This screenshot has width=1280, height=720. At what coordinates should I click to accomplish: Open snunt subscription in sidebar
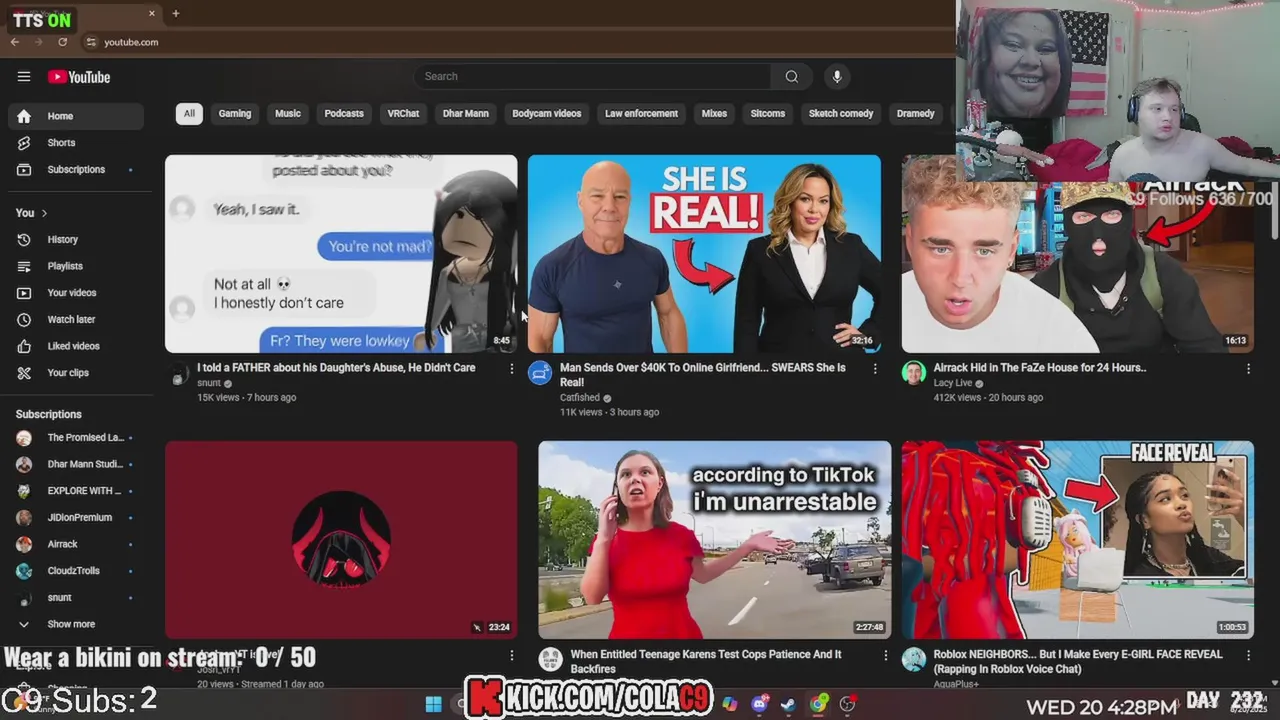[76, 598]
